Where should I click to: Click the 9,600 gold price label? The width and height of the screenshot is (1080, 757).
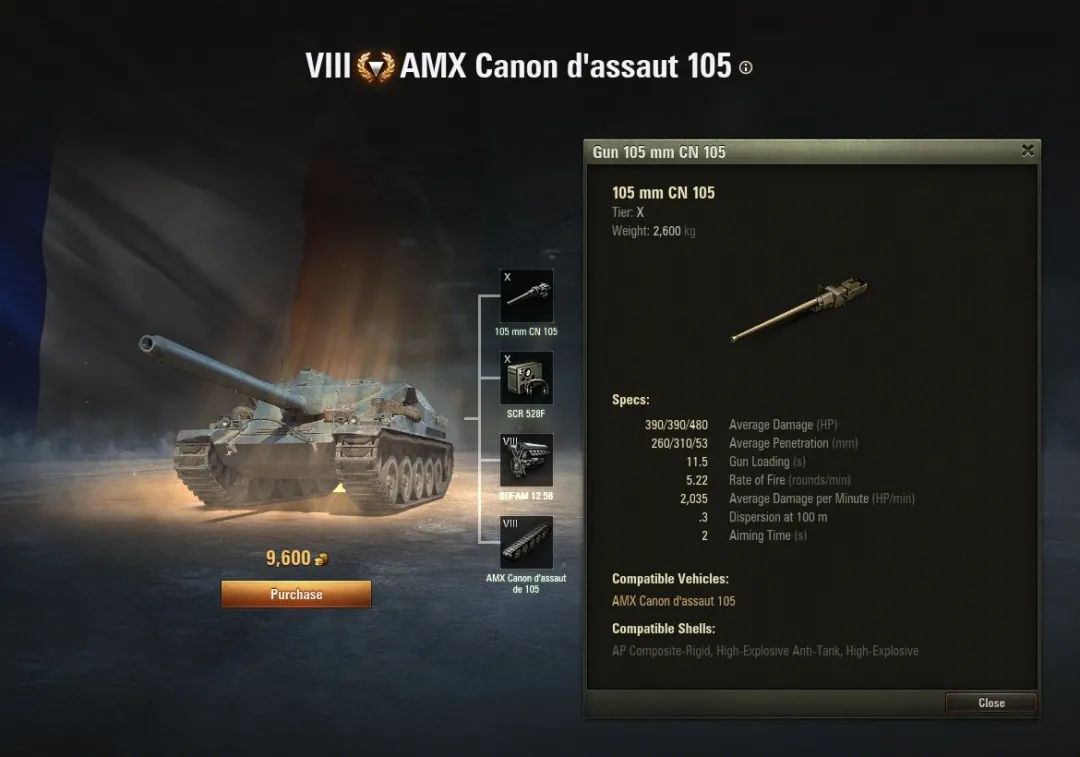click(x=288, y=558)
